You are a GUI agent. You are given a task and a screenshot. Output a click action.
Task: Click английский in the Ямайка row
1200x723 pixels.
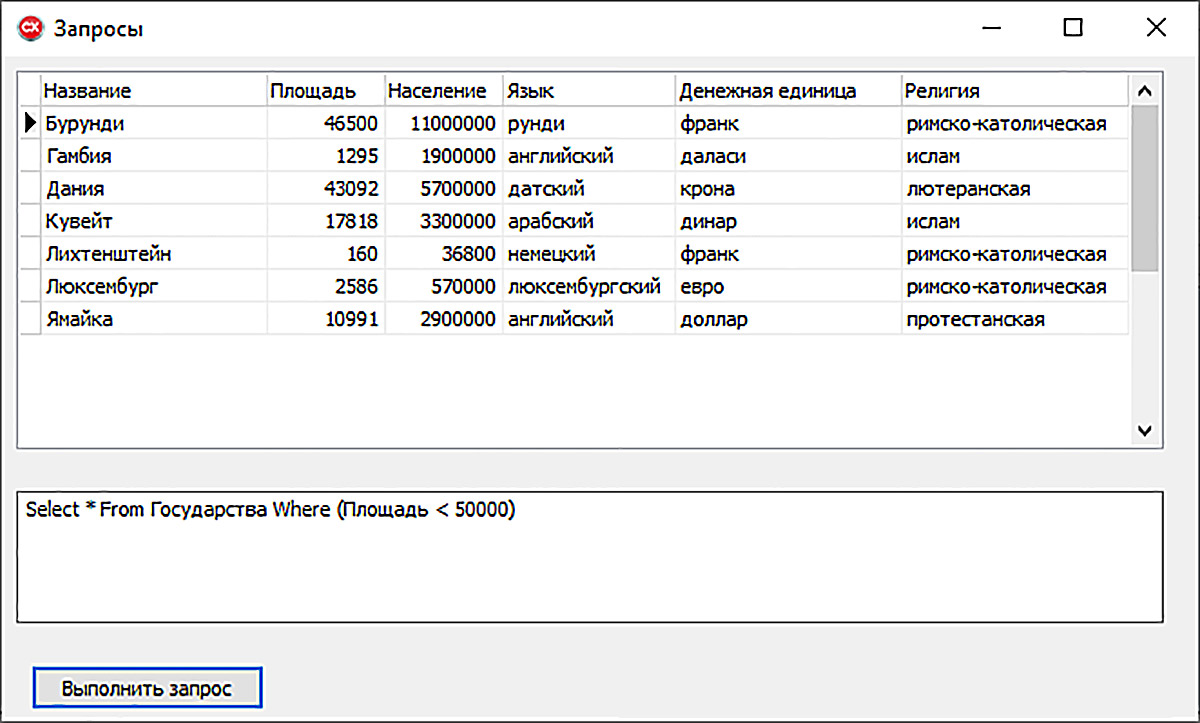(x=588, y=319)
